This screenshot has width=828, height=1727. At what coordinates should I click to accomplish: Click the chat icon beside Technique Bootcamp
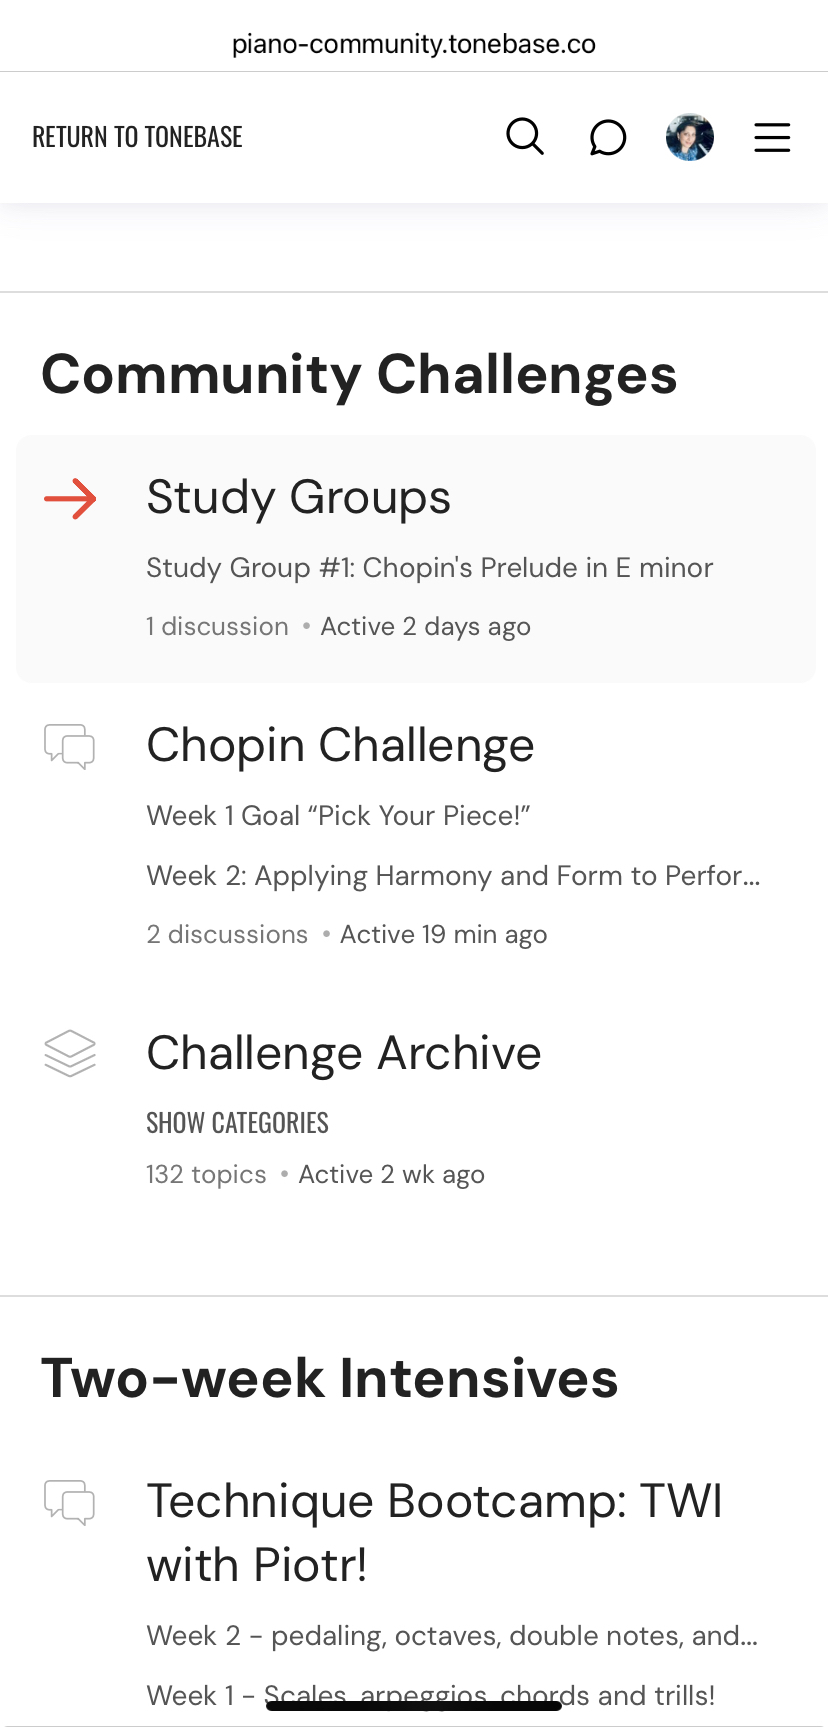click(70, 1502)
